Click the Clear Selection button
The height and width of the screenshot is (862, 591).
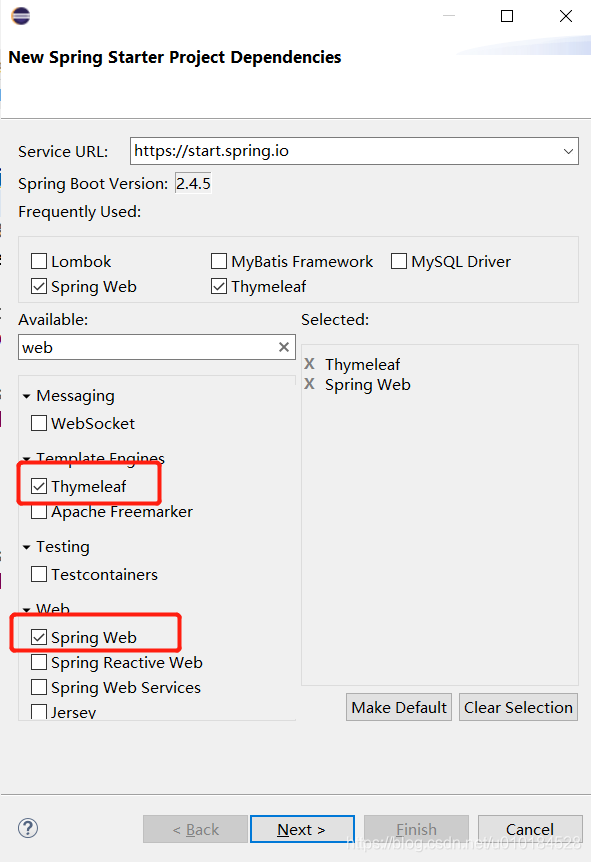pyautogui.click(x=518, y=707)
